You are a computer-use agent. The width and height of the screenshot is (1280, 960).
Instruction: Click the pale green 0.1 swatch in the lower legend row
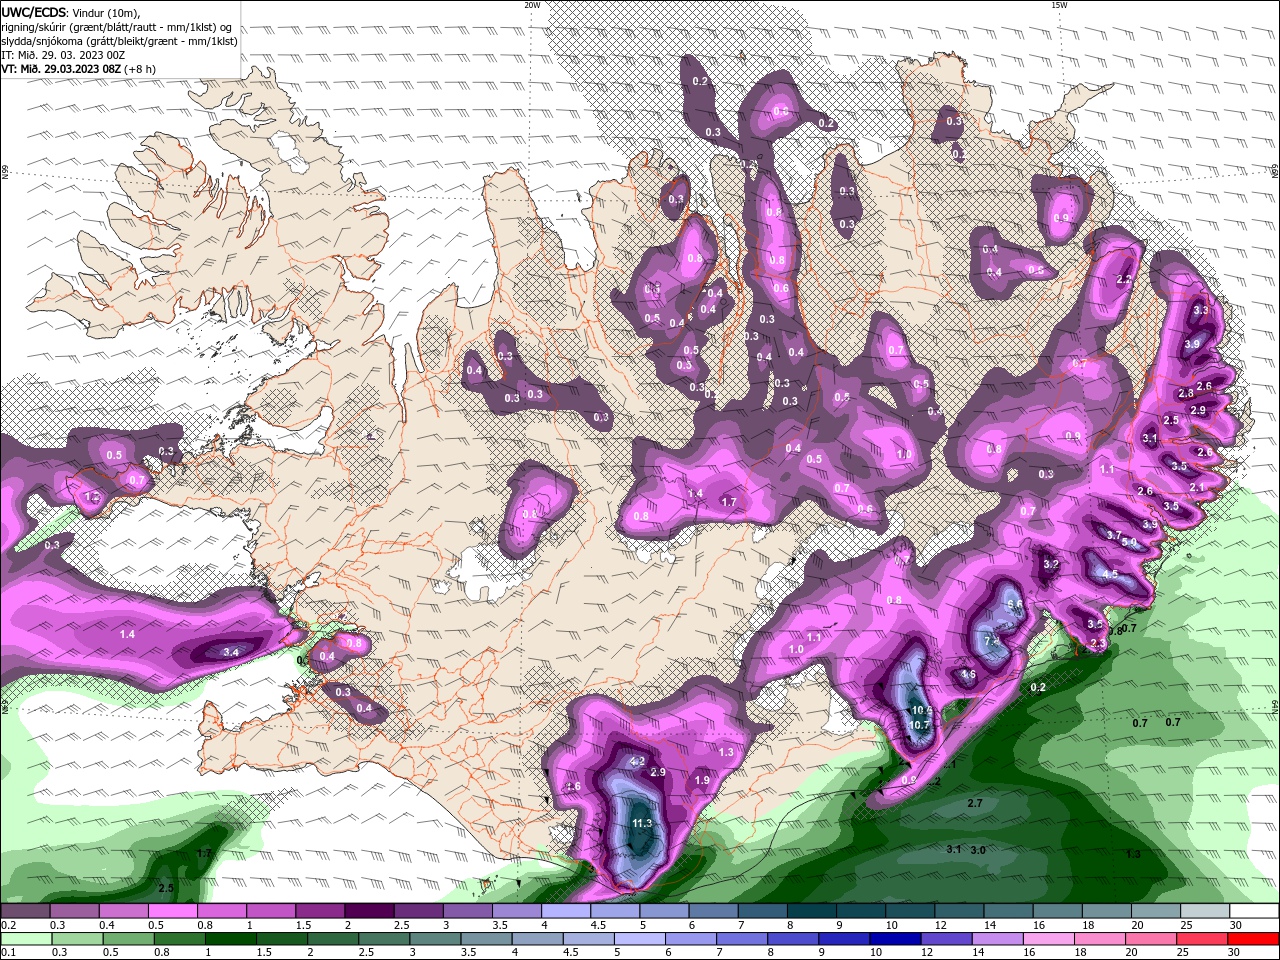click(x=26, y=939)
